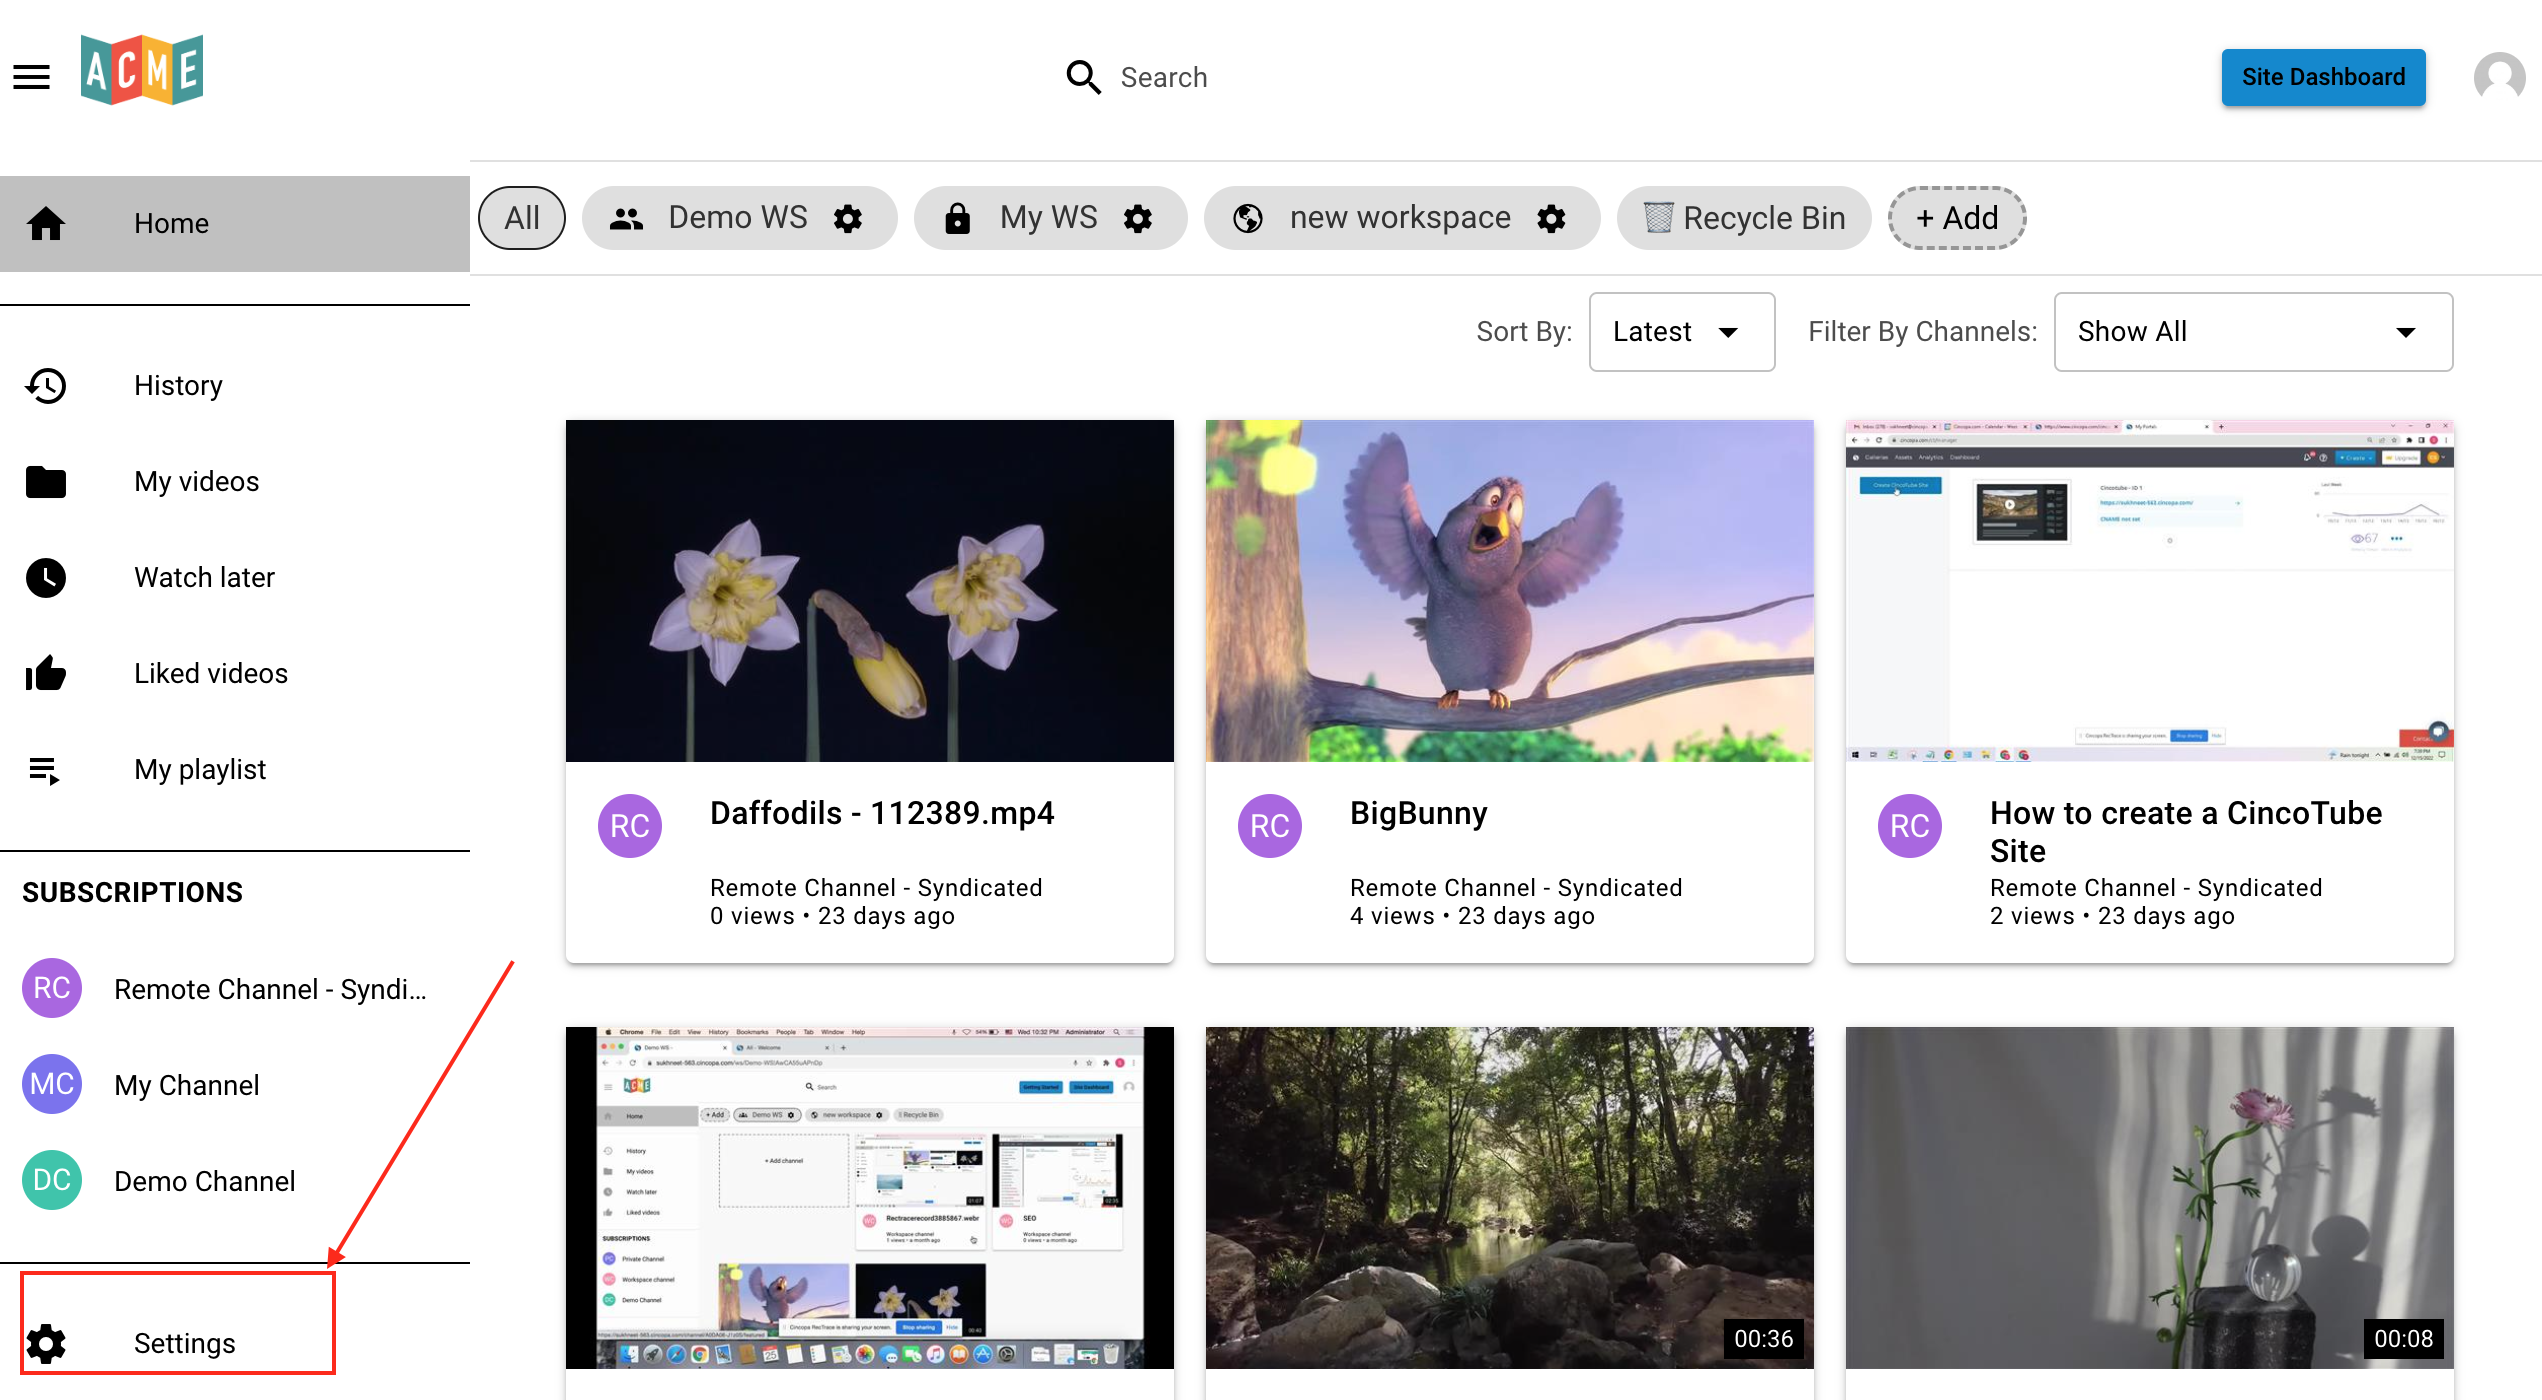Open the BigBunny video thumbnail
Viewport: 2542px width, 1400px height.
tap(1509, 590)
